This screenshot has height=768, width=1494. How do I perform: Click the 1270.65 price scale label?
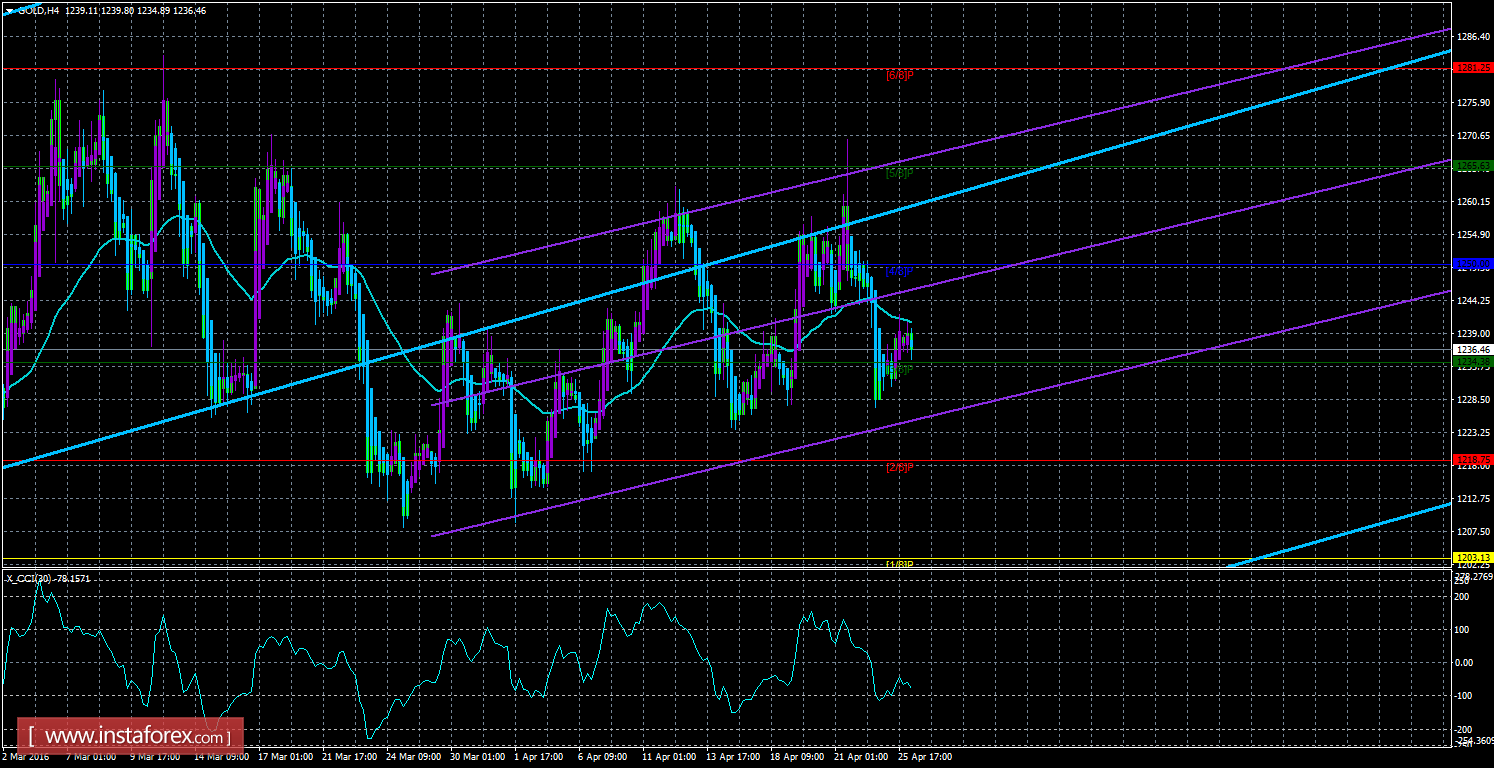pyautogui.click(x=1473, y=136)
